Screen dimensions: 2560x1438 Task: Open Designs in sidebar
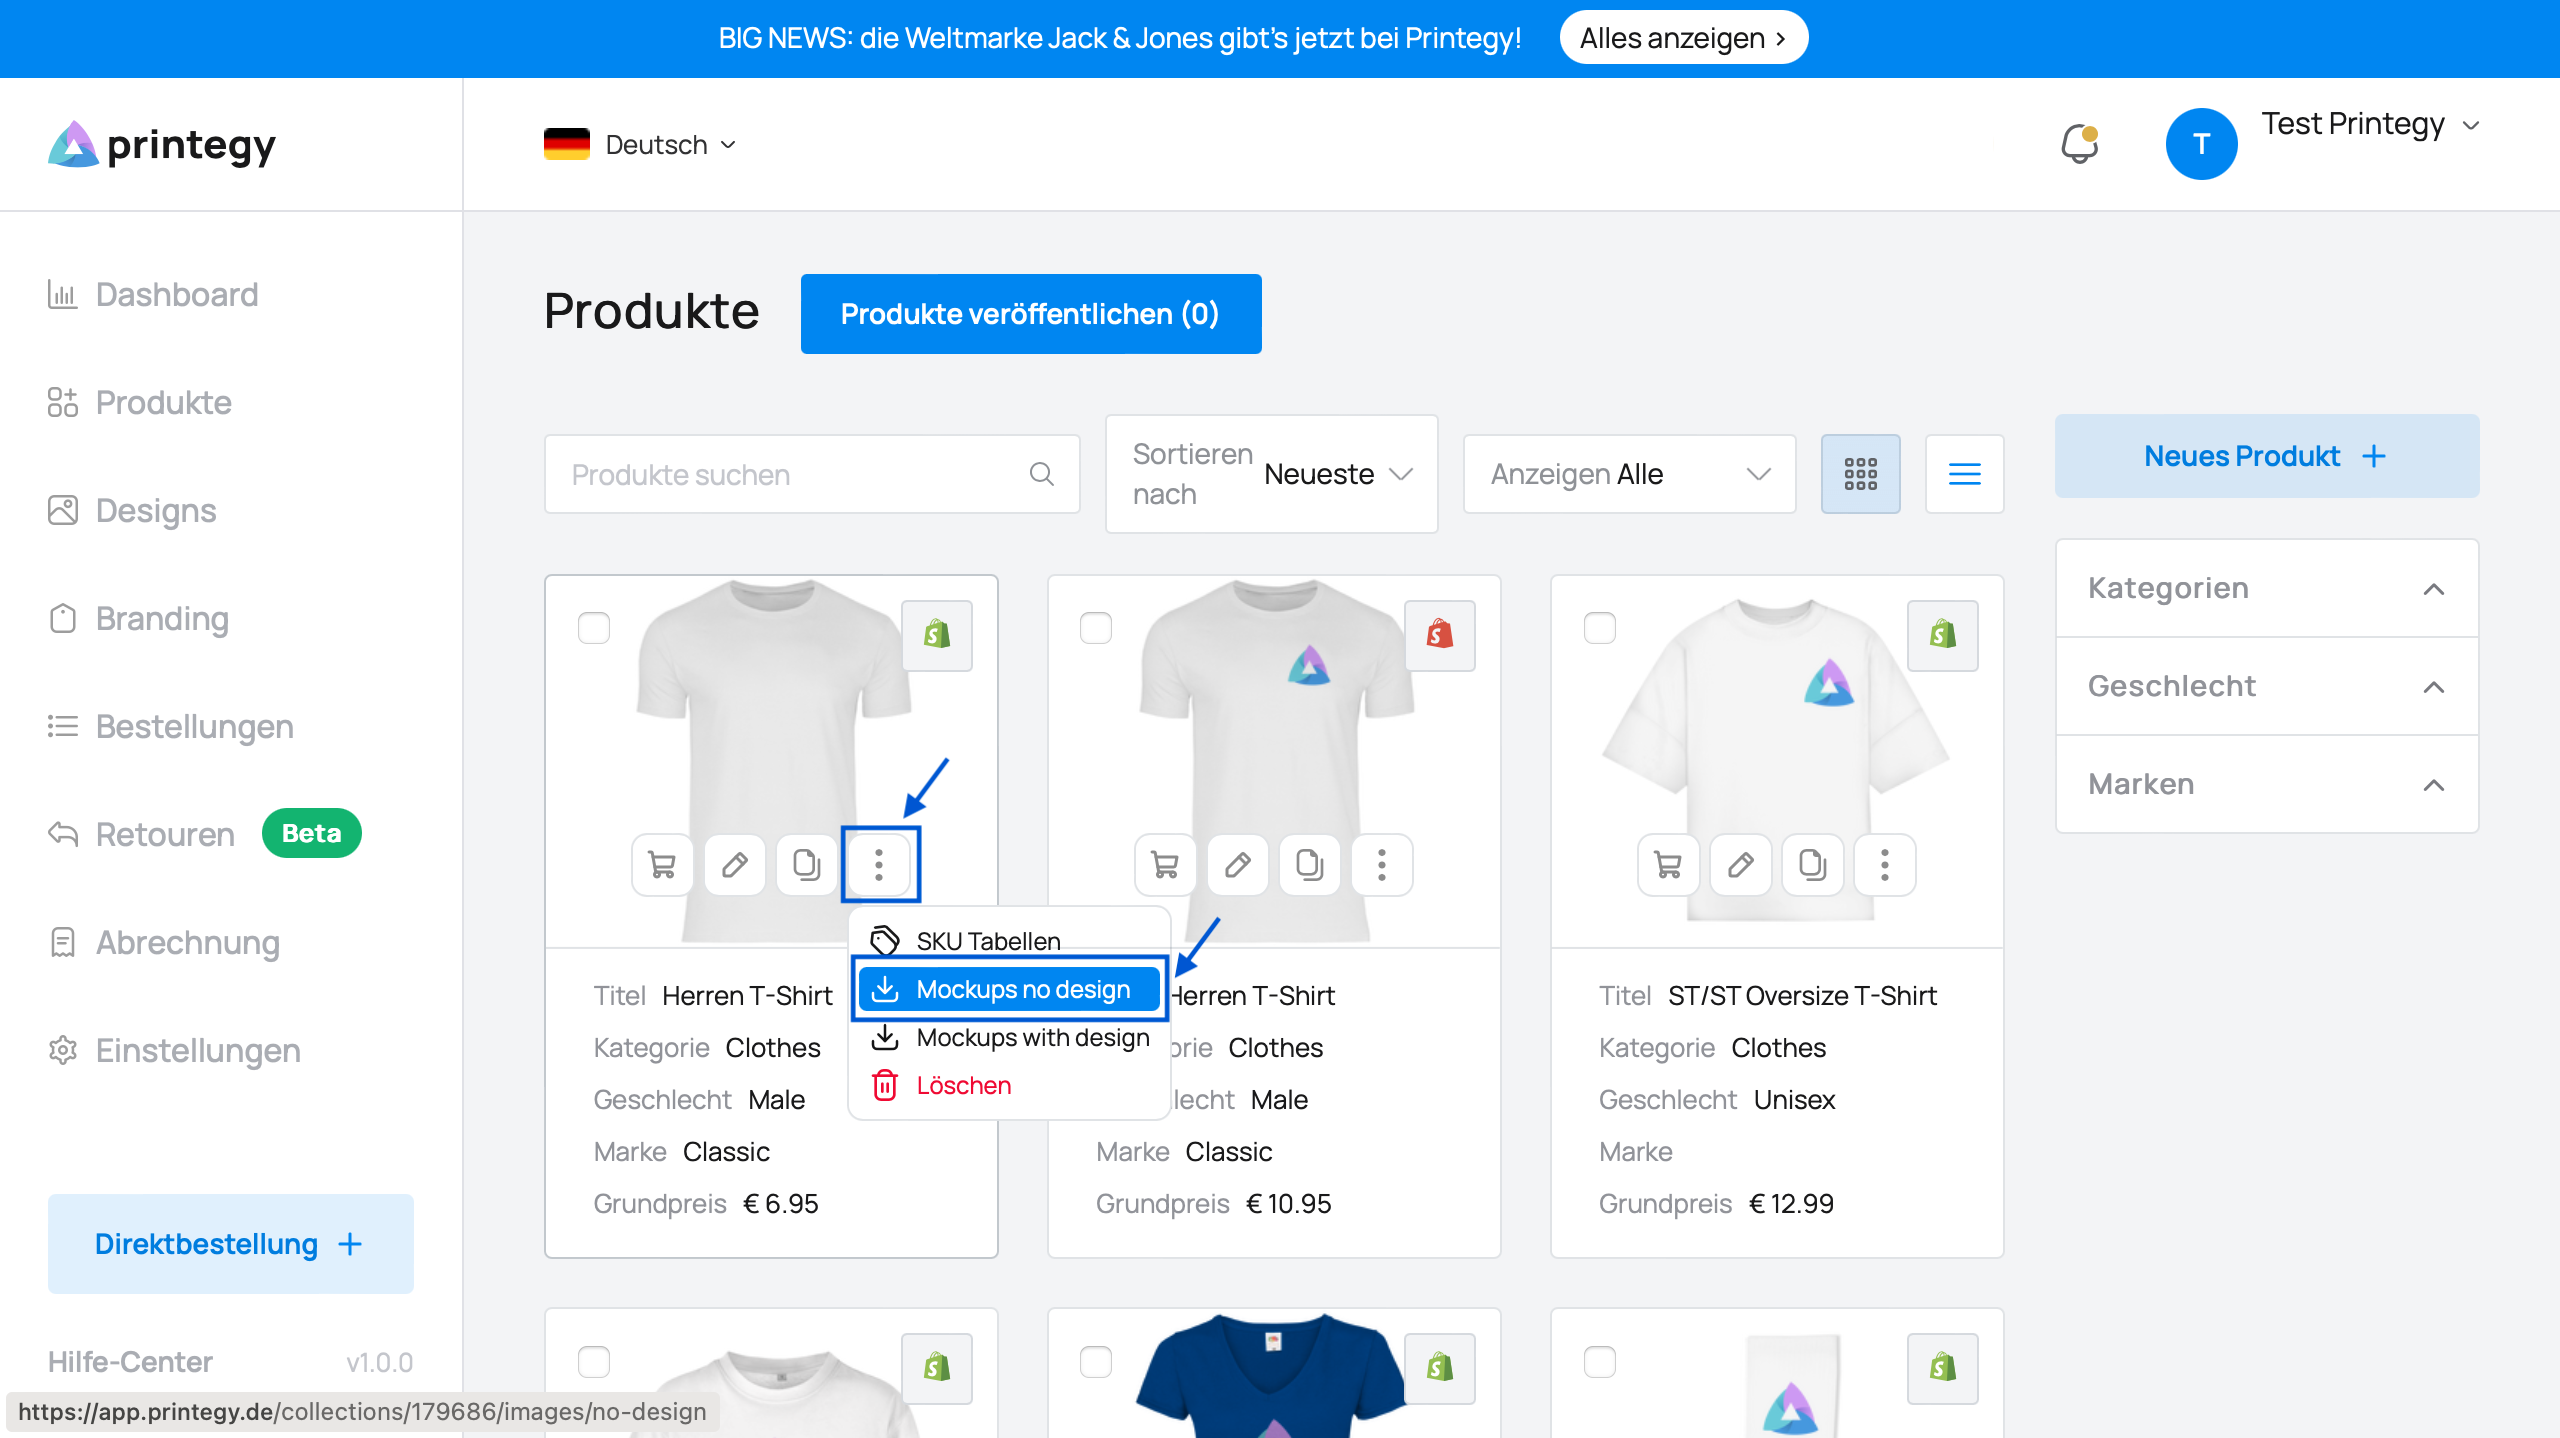point(132,511)
